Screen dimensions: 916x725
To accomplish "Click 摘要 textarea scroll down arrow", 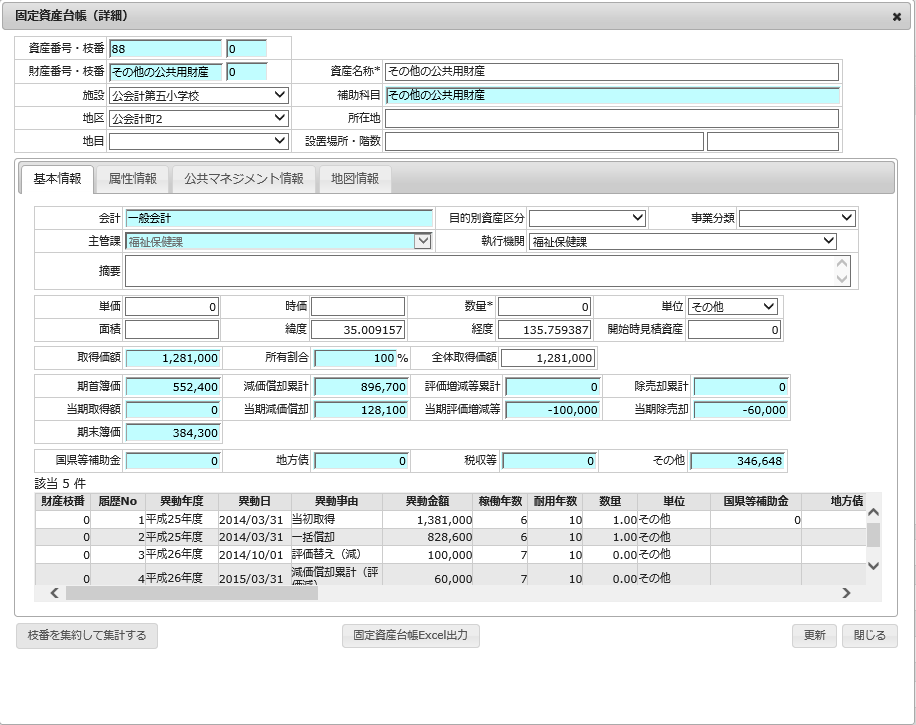I will 842,279.
